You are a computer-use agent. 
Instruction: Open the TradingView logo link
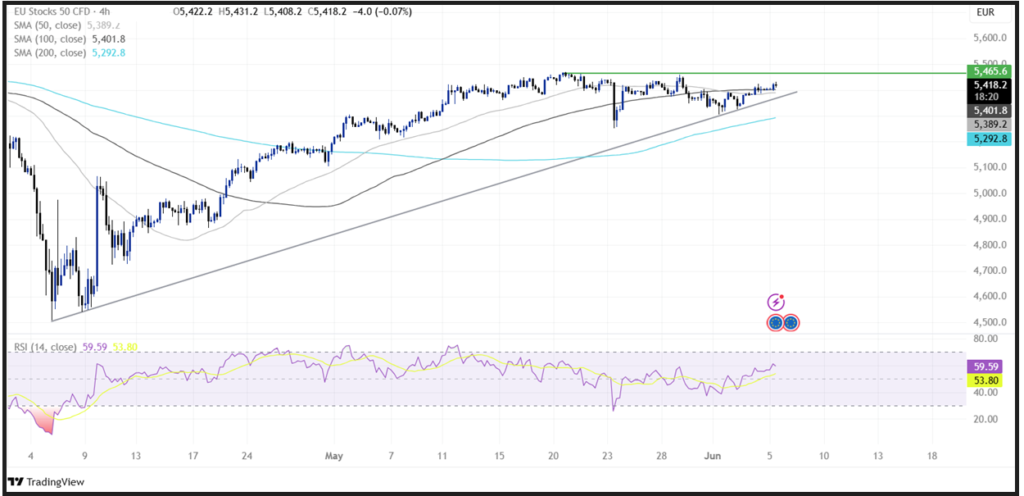(x=46, y=482)
